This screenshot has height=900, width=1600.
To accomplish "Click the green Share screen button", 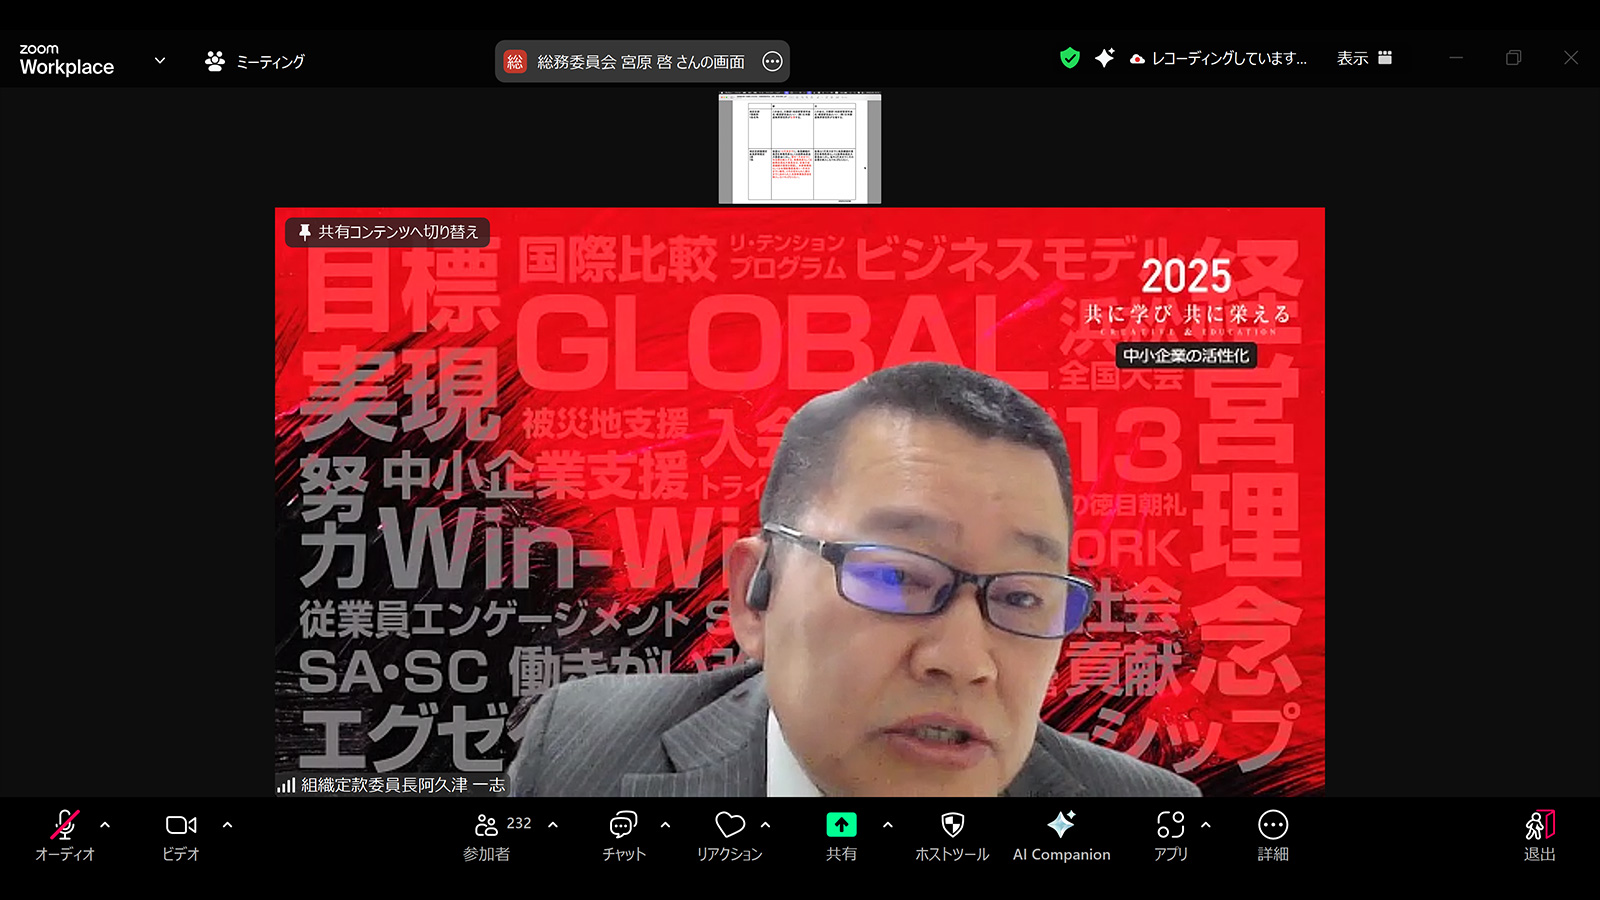I will (841, 836).
